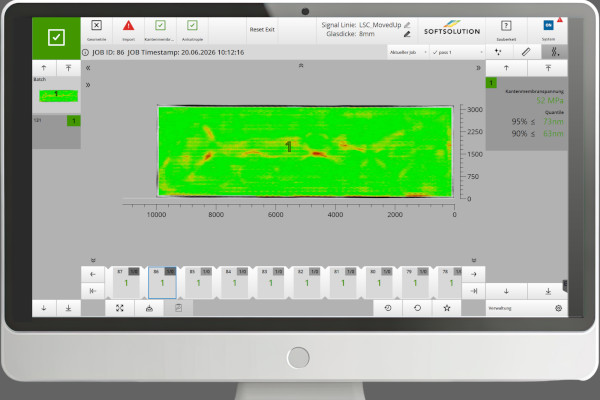Image resolution: width=600 pixels, height=400 pixels.
Task: Select the Anisotropie toolbar checkmark item
Action: (x=192, y=30)
